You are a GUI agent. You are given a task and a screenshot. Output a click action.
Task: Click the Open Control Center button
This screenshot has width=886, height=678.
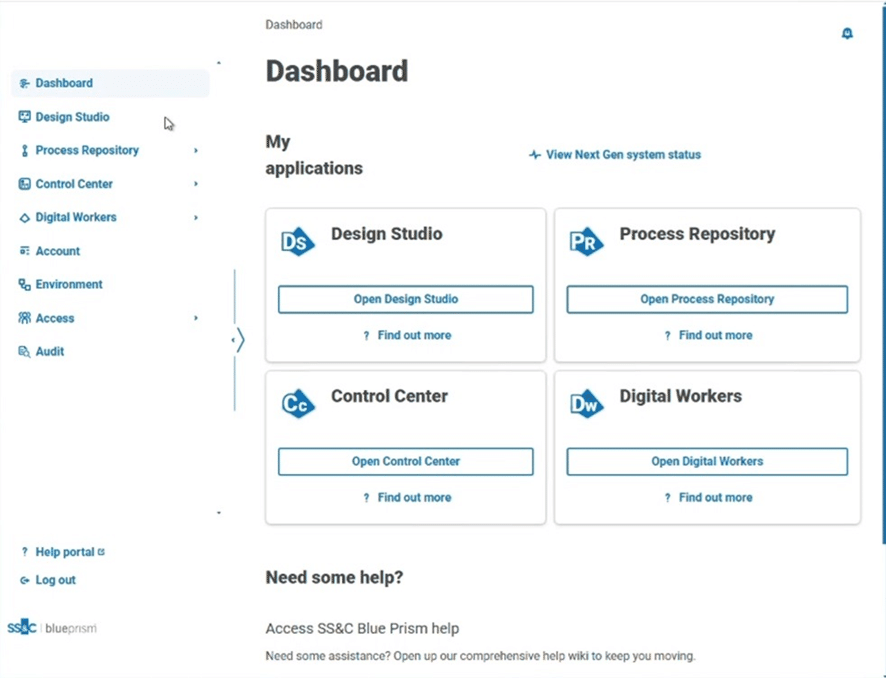tap(406, 462)
